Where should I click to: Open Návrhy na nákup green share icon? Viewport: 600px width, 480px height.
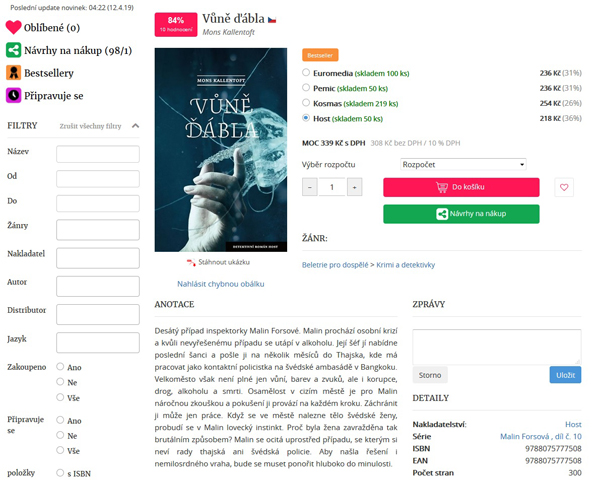pos(13,50)
